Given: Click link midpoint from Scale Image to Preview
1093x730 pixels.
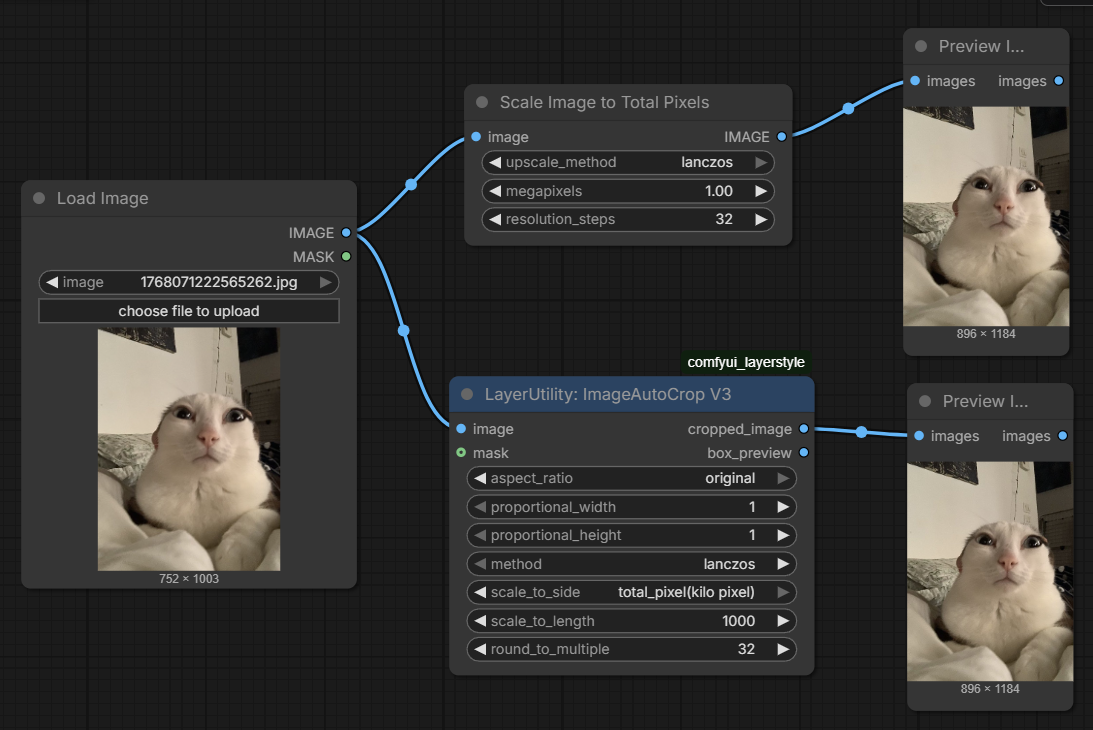Looking at the screenshot, I should (x=848, y=108).
